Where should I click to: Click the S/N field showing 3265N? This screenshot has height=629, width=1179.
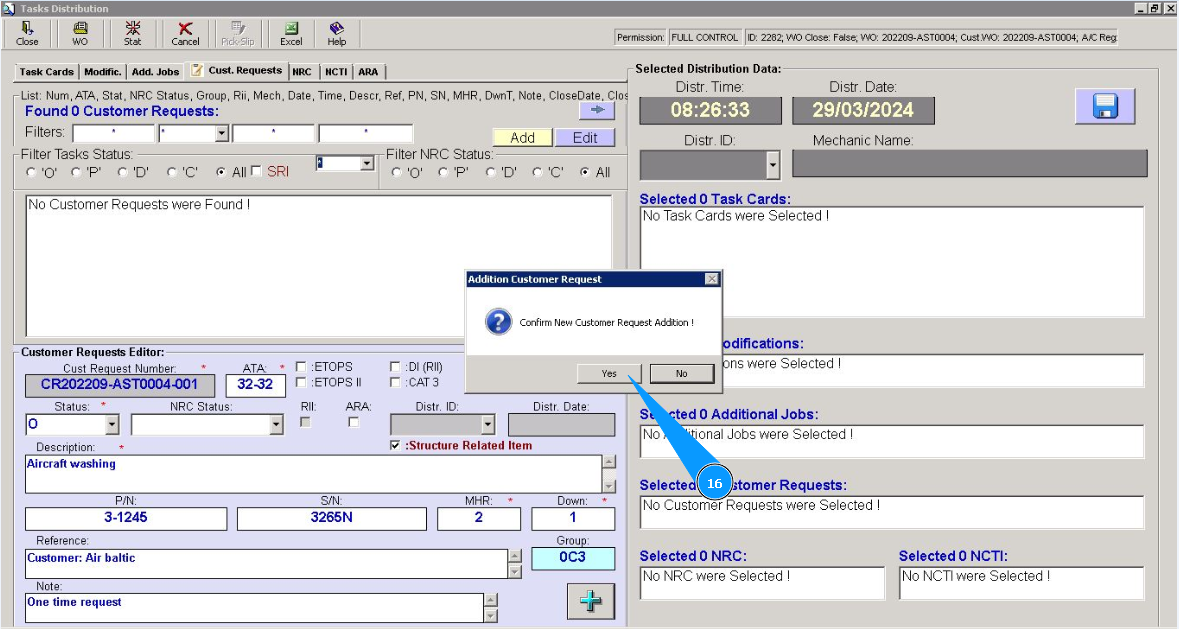tap(332, 519)
